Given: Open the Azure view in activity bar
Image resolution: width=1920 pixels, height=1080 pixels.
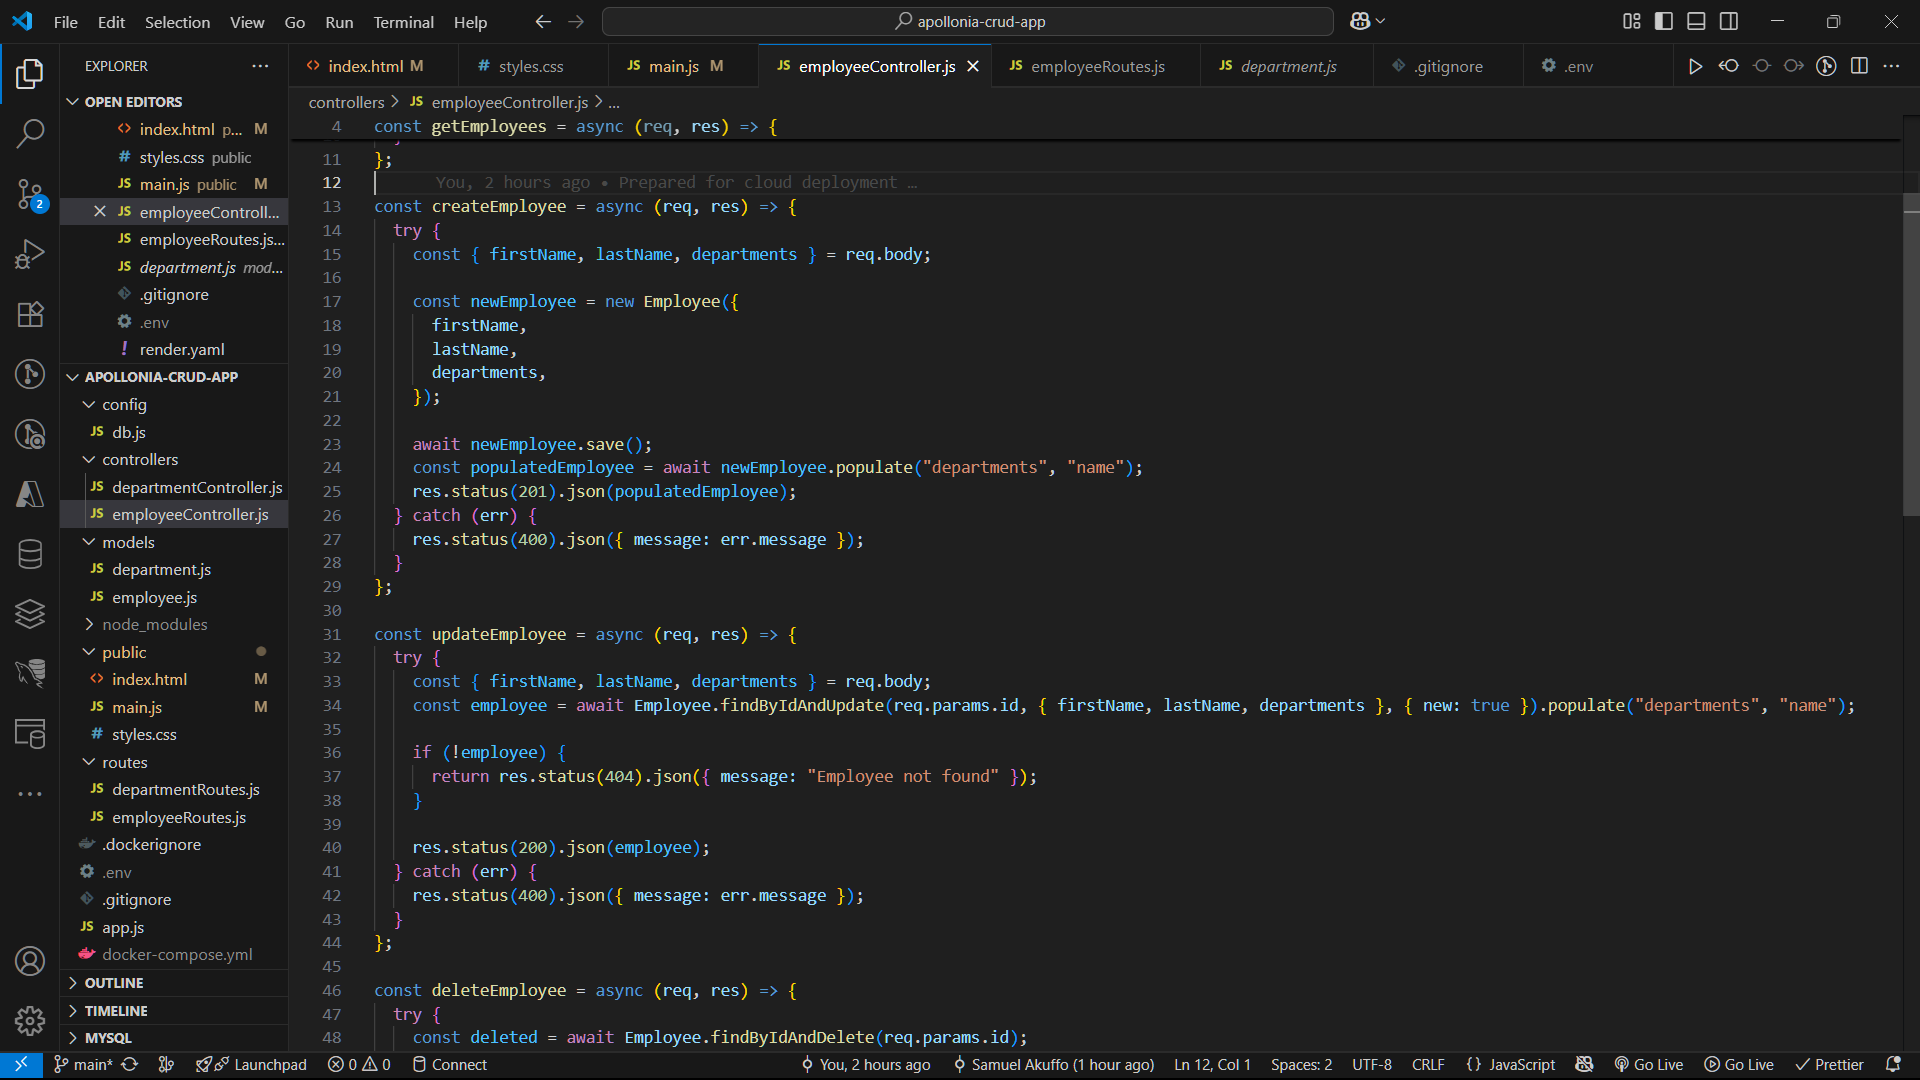Looking at the screenshot, I should (30, 494).
